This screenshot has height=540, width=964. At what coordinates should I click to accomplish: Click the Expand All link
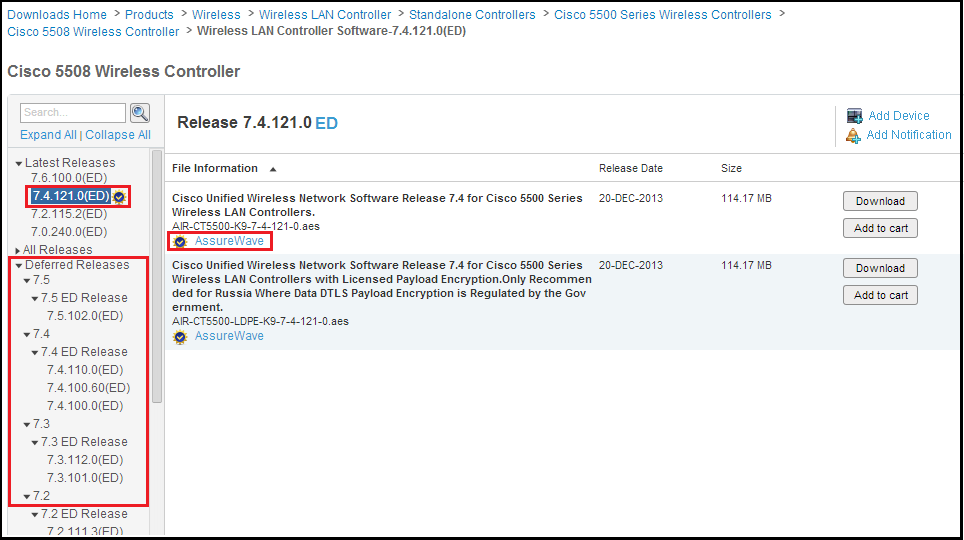click(x=48, y=135)
